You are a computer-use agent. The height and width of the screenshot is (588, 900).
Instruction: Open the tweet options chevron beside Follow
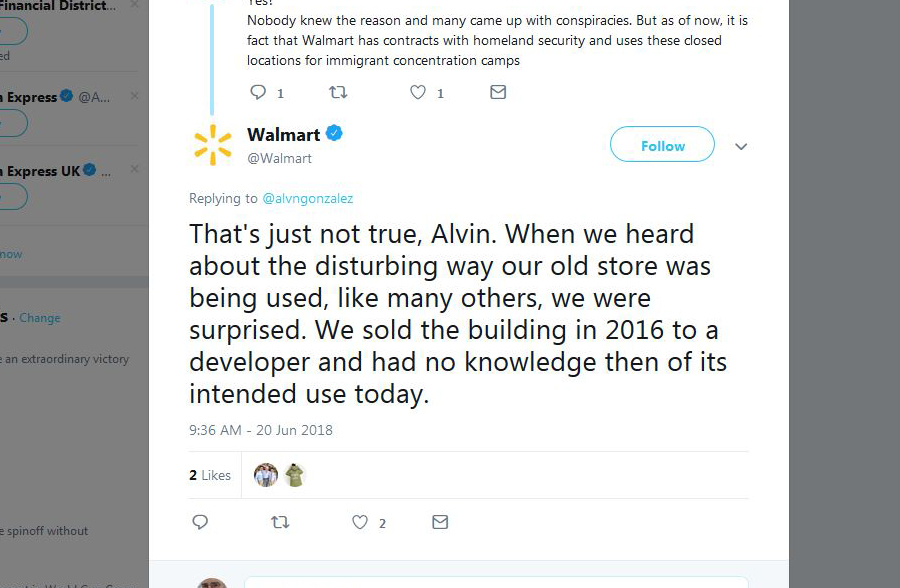click(x=741, y=146)
